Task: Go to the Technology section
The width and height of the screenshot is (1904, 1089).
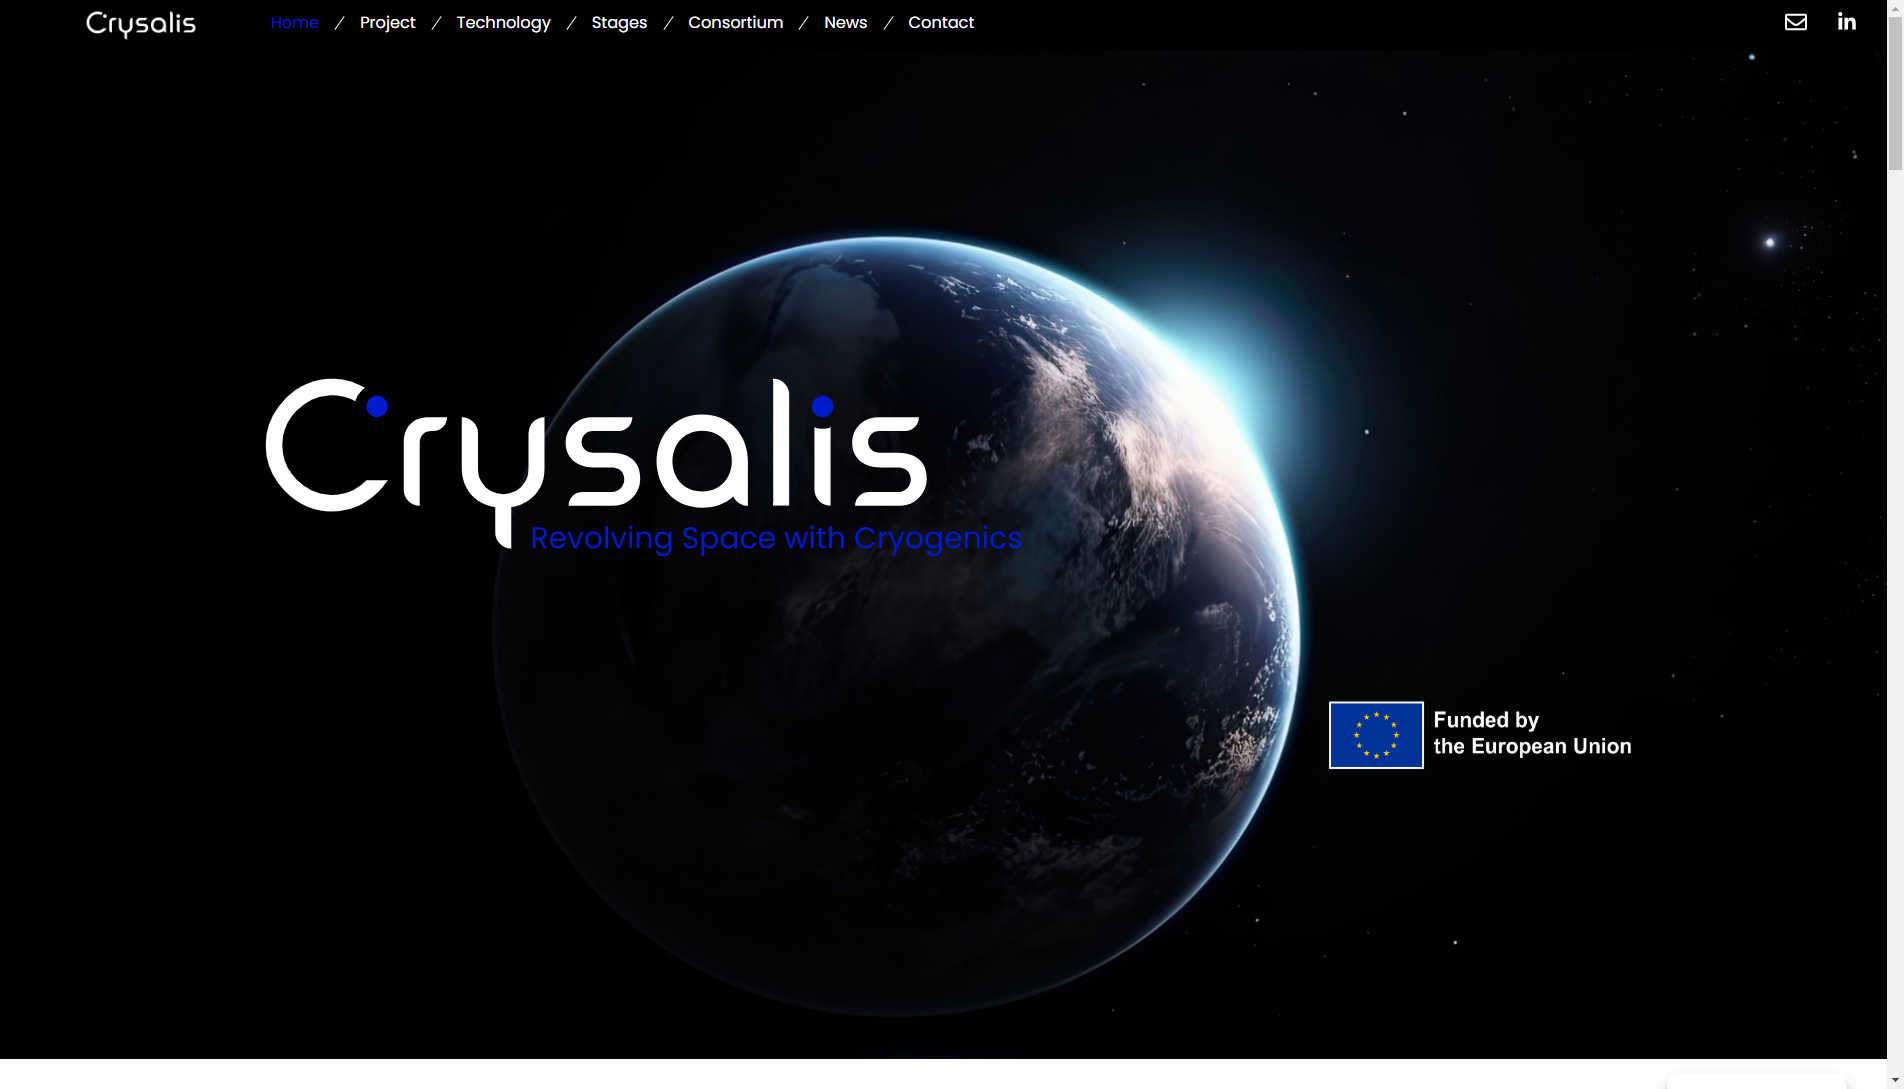Action: tap(503, 22)
